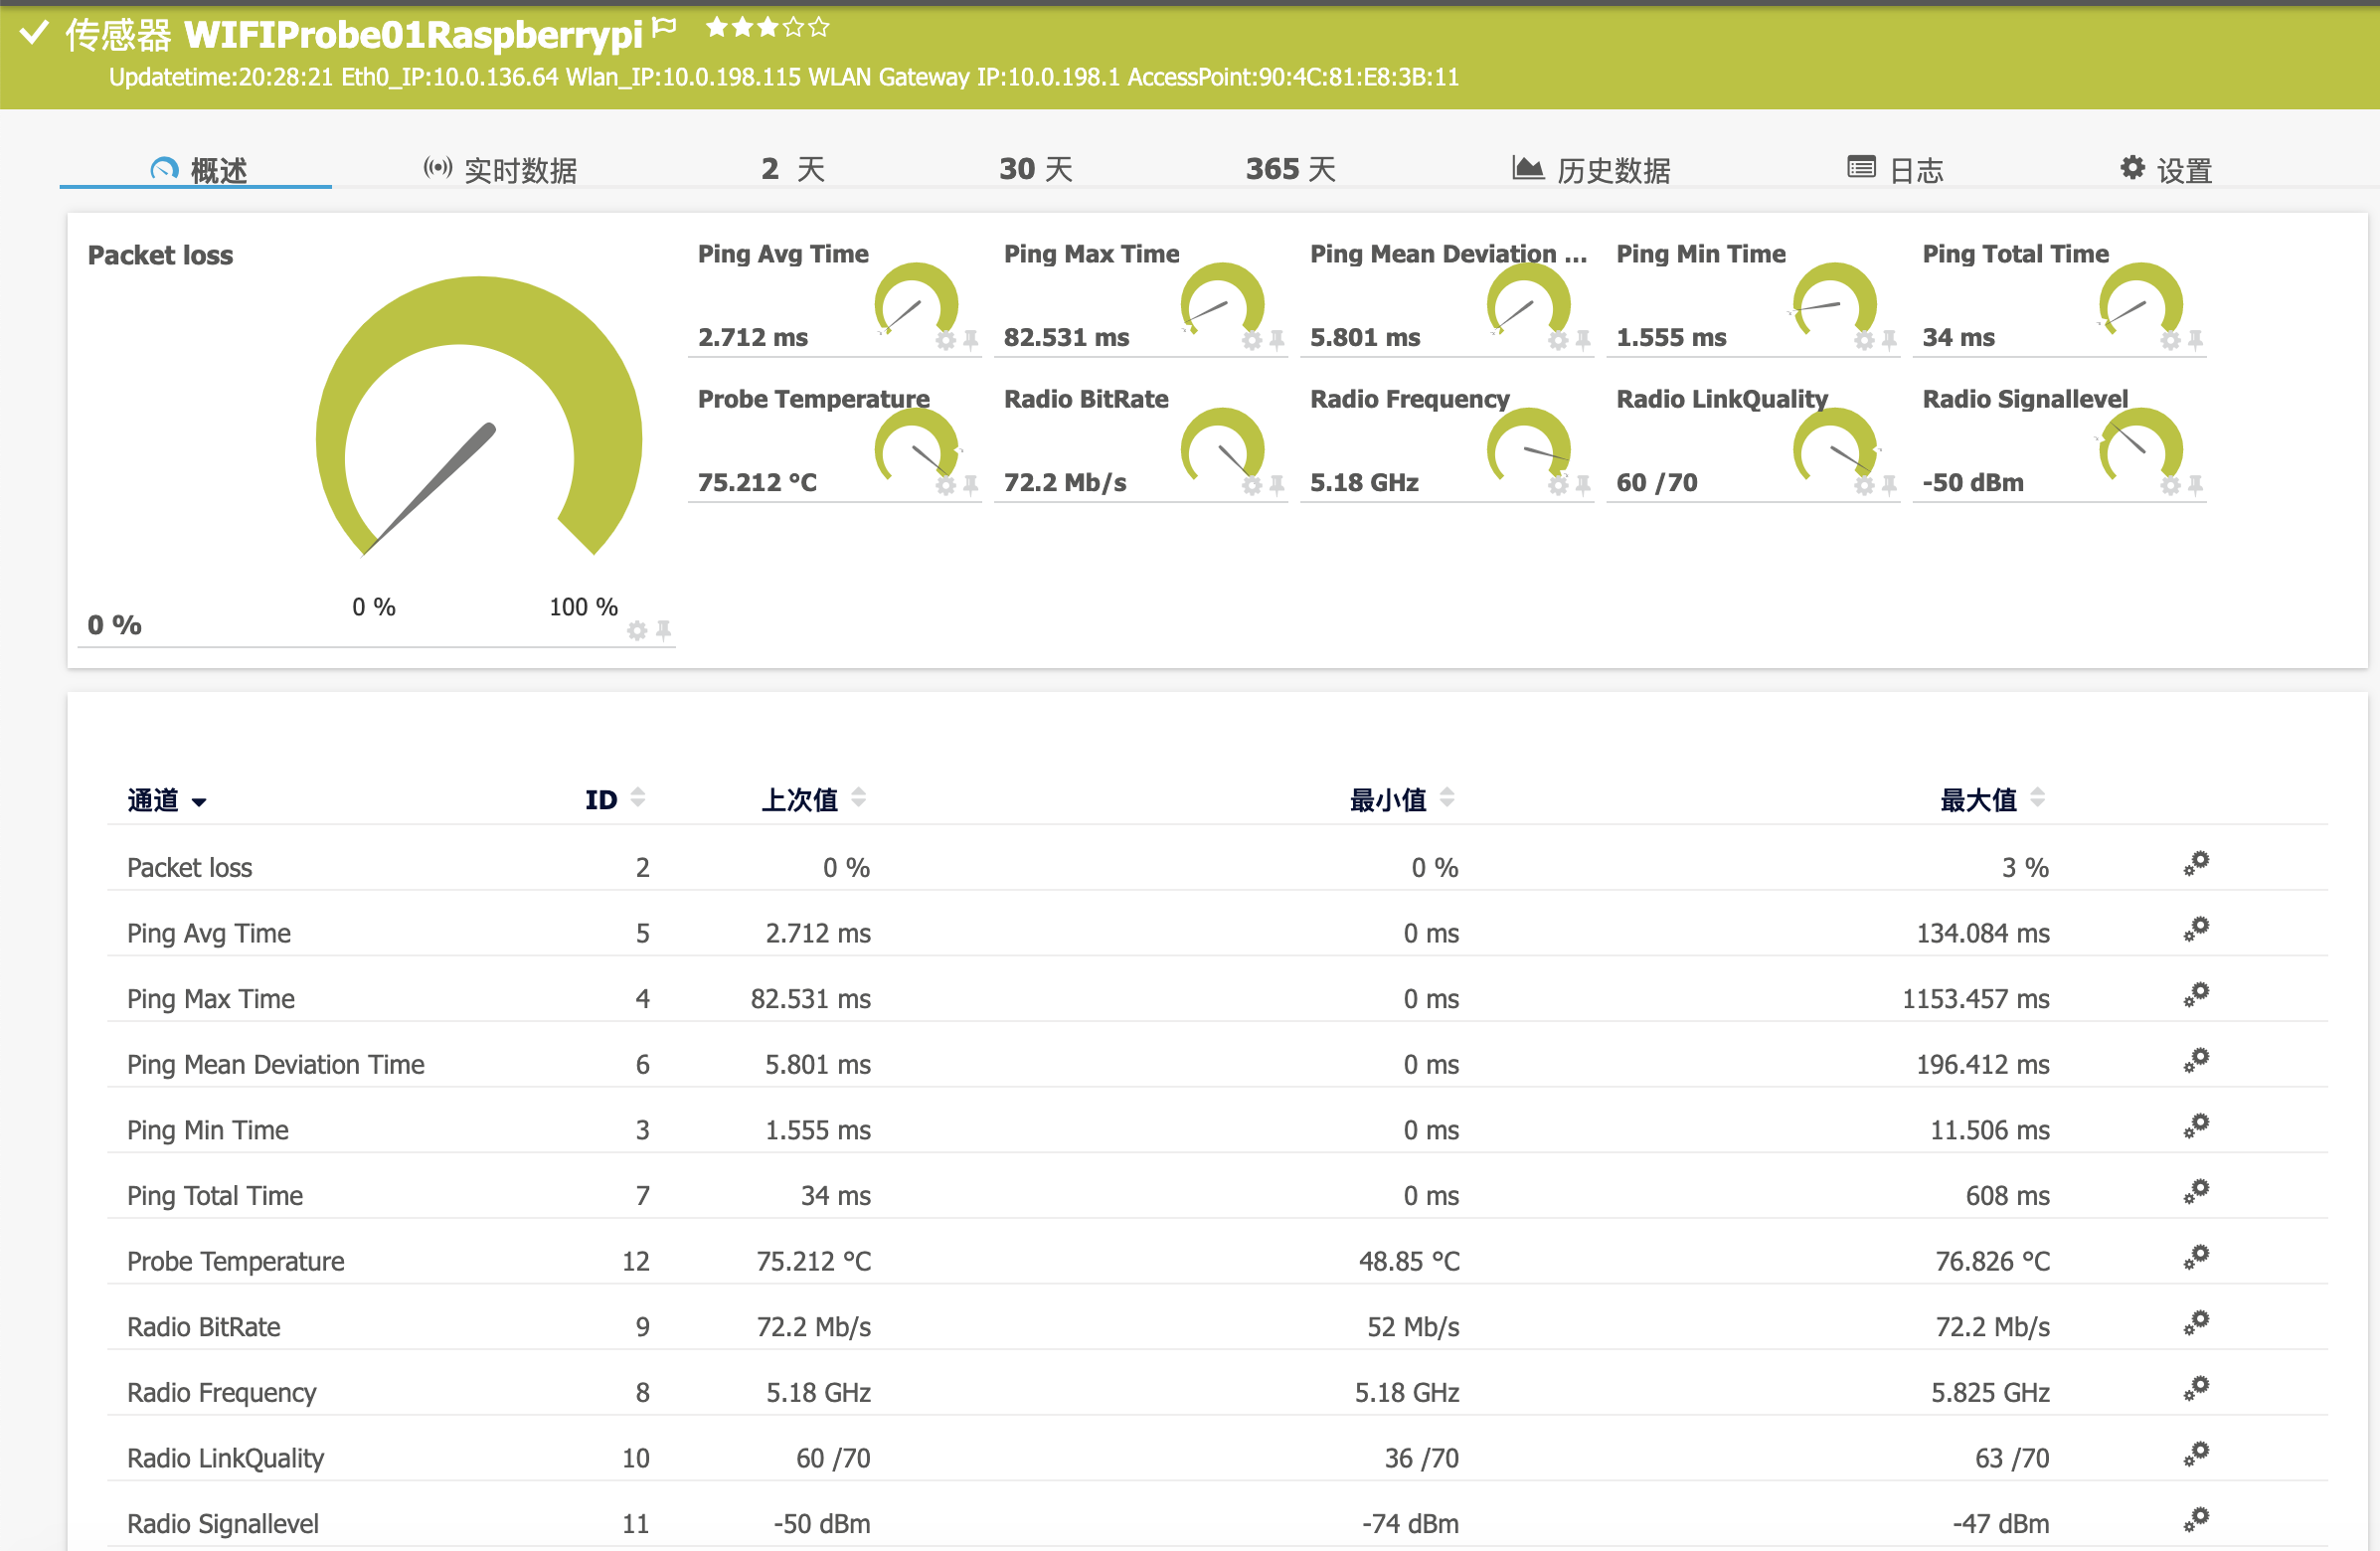Screen dimensions: 2380x1551
Task: Open Radio LinkQuality gauge settings gear
Action: click(1864, 485)
